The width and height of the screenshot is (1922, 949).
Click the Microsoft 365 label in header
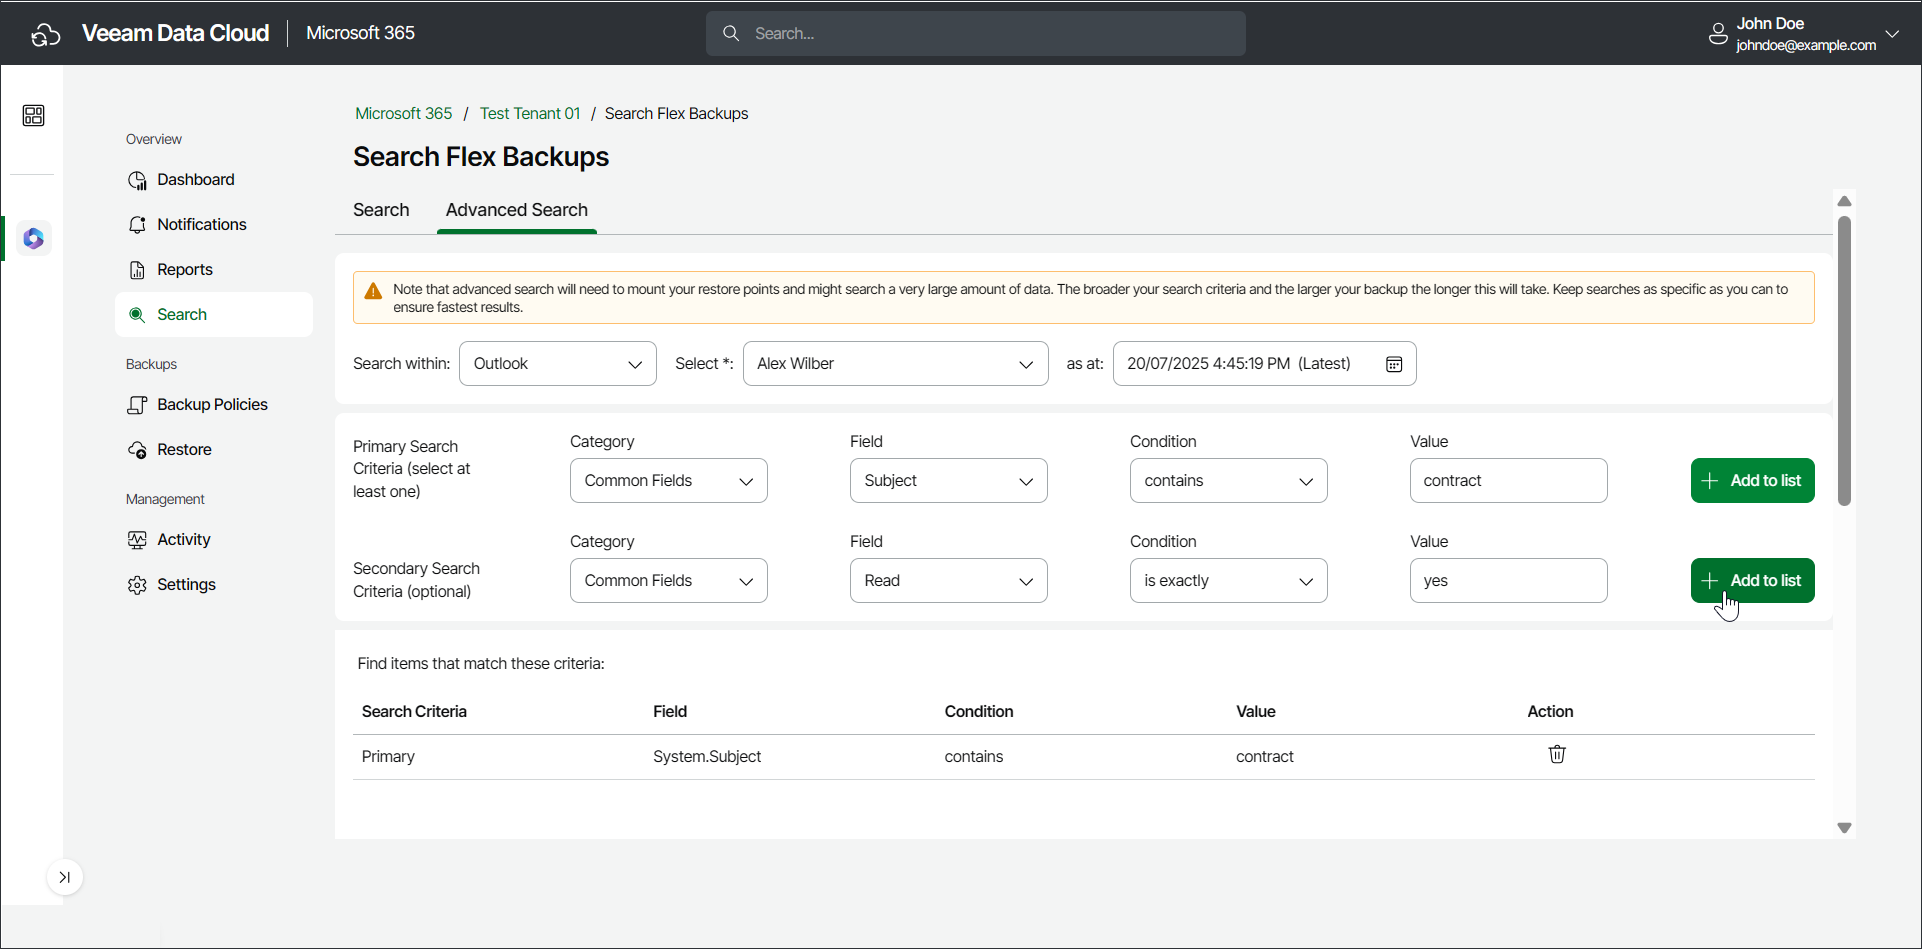(x=360, y=33)
